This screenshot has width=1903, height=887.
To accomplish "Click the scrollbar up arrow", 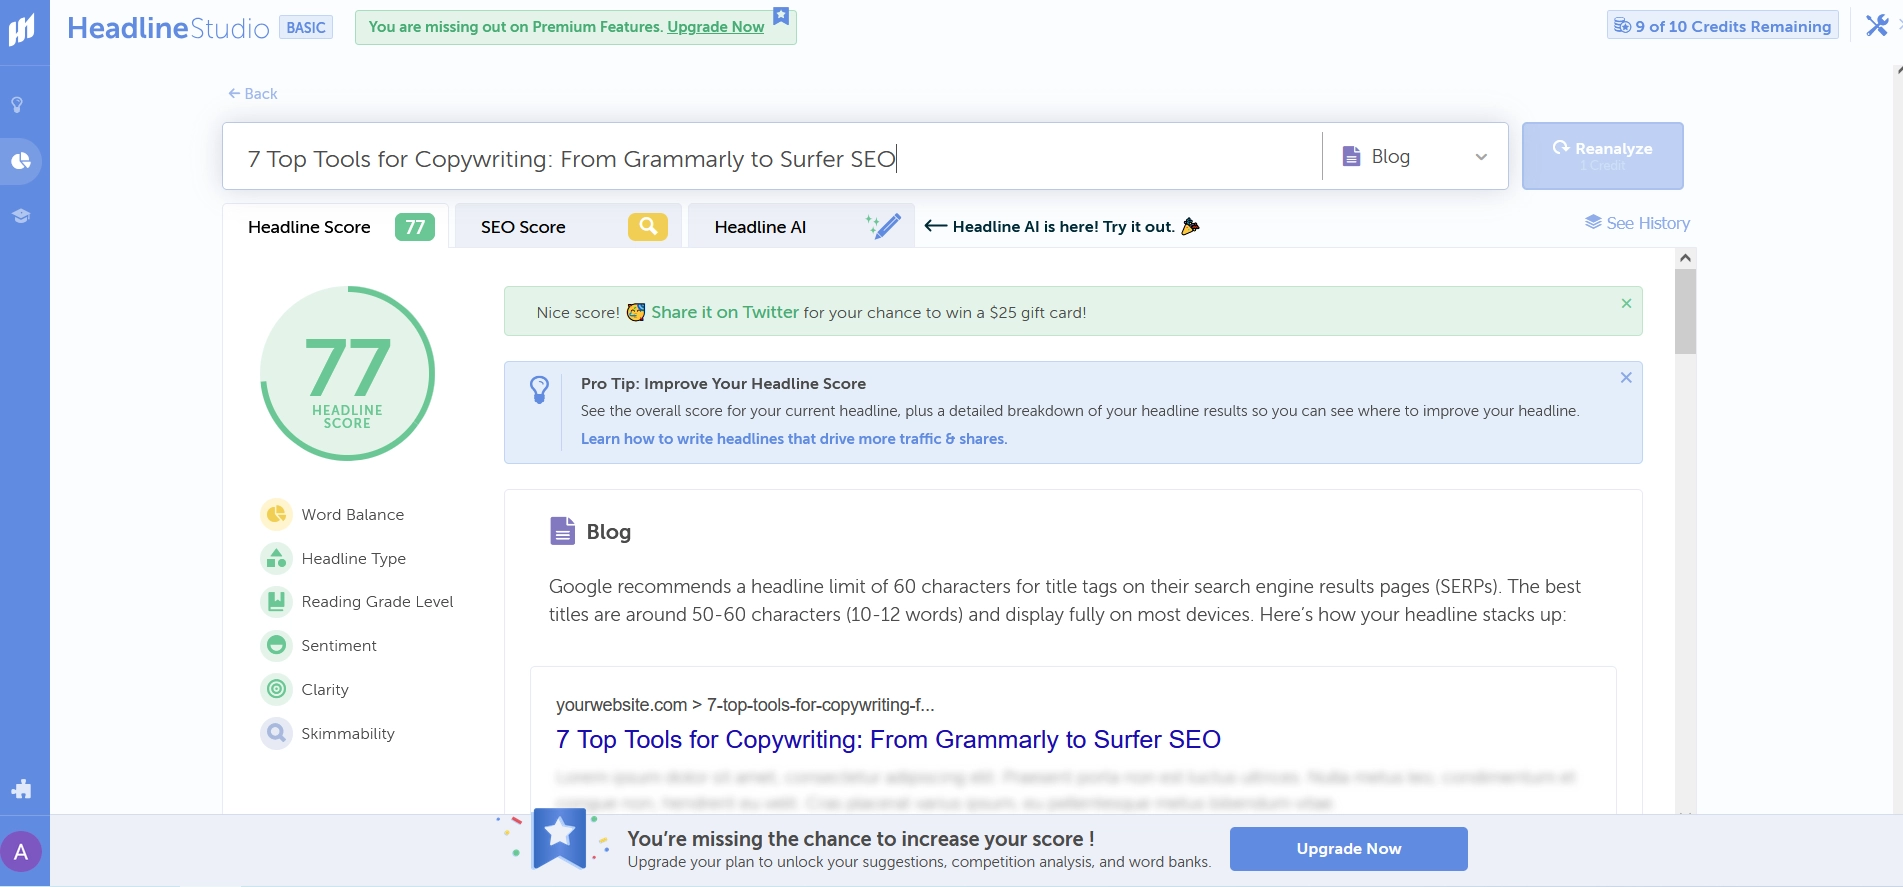I will tap(1685, 258).
